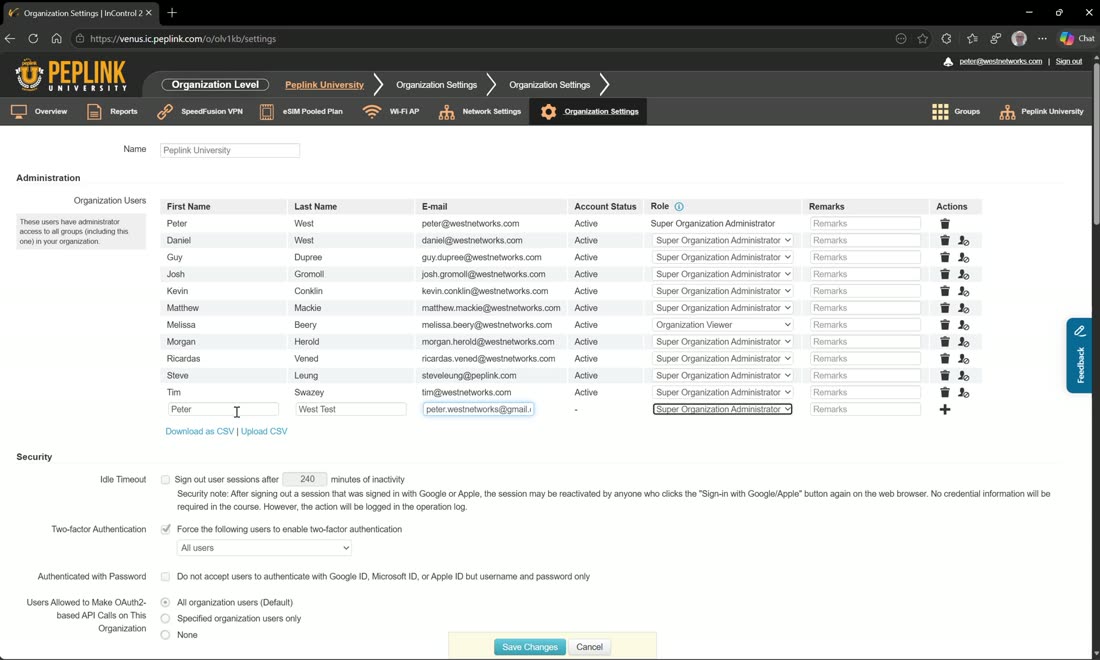Open role dropdown for Guy Dupree

[x=723, y=257]
